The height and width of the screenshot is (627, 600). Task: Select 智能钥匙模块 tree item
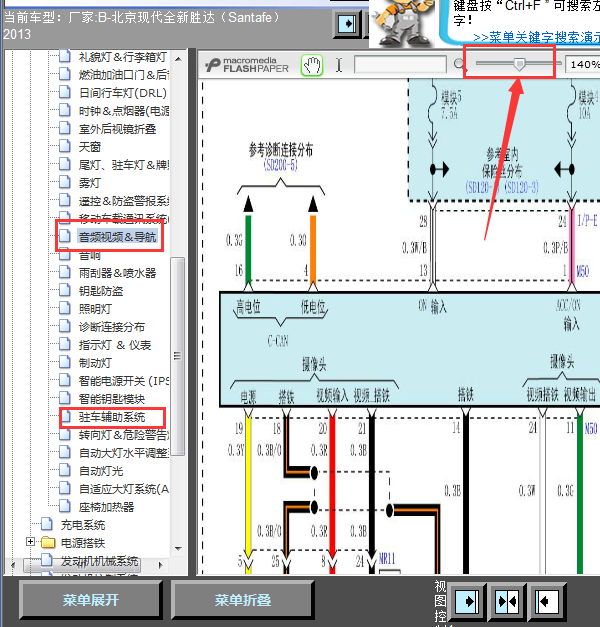(x=112, y=399)
